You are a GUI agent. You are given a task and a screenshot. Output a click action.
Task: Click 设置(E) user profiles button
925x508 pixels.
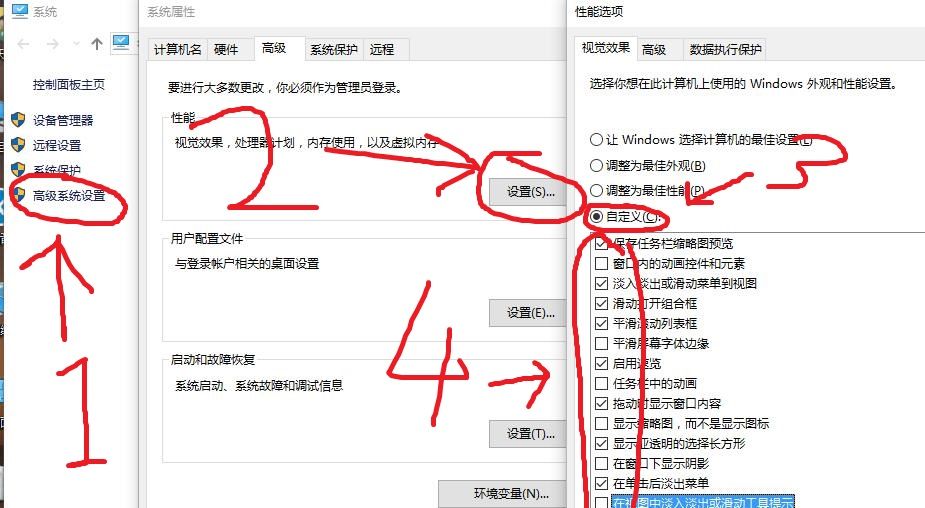pyautogui.click(x=528, y=313)
